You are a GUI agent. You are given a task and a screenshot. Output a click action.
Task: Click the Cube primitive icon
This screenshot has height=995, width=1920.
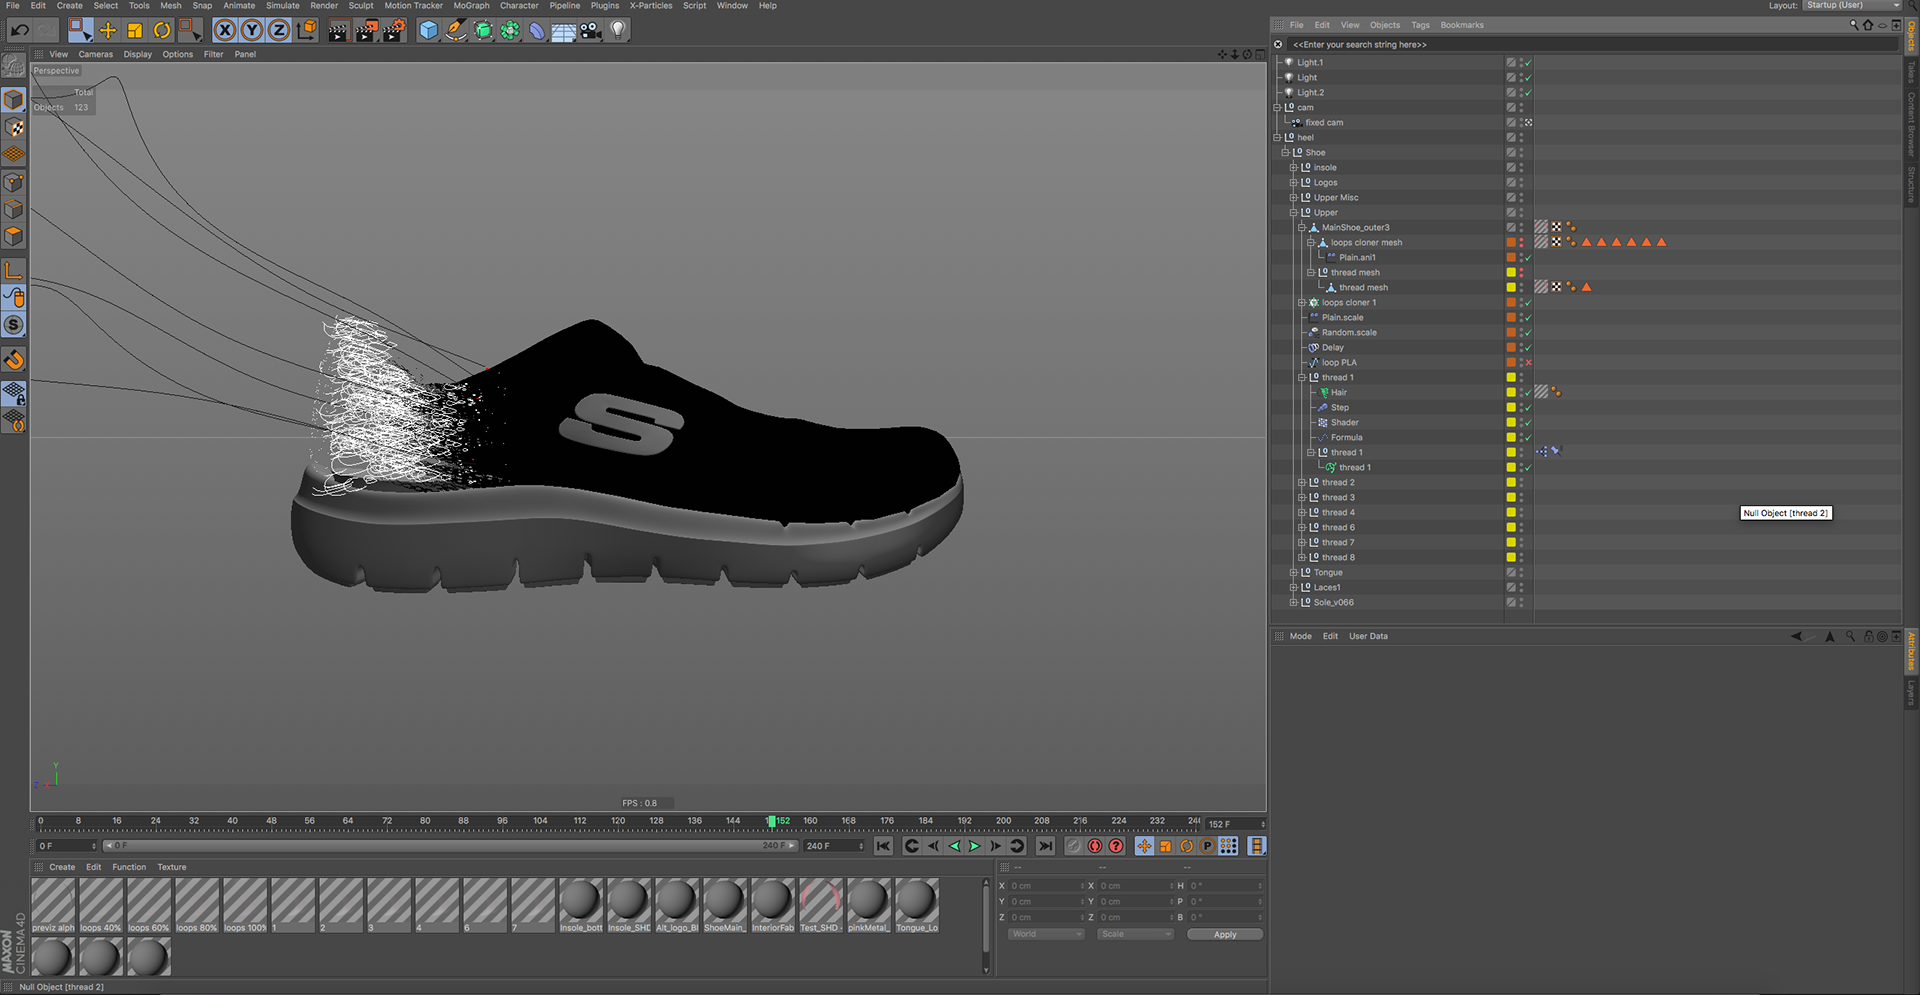[x=428, y=30]
